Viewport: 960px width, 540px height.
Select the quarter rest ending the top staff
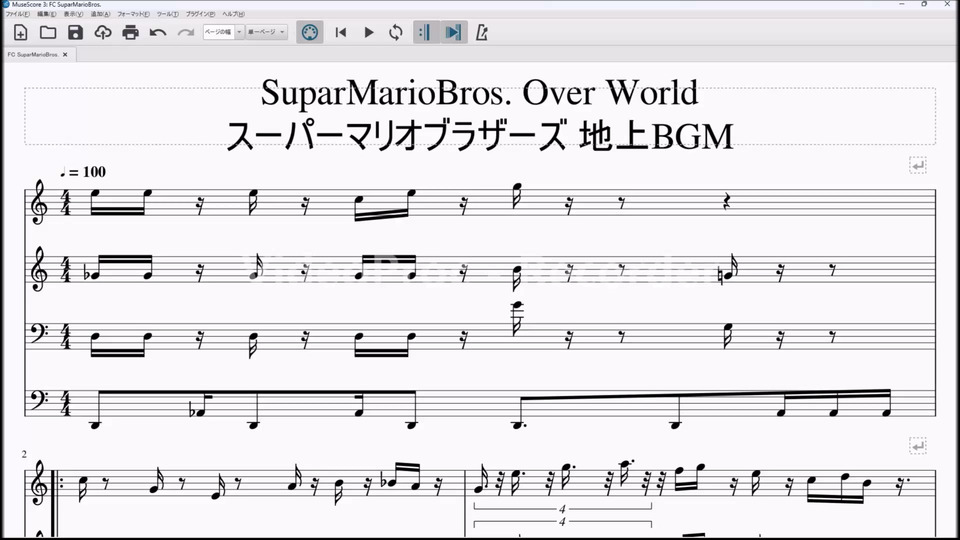727,203
